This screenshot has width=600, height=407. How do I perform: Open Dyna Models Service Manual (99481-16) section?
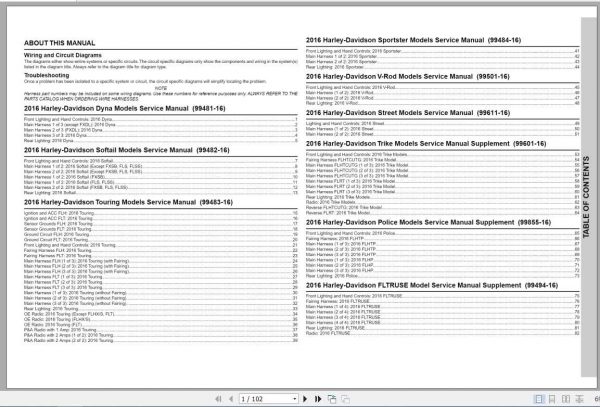125,109
